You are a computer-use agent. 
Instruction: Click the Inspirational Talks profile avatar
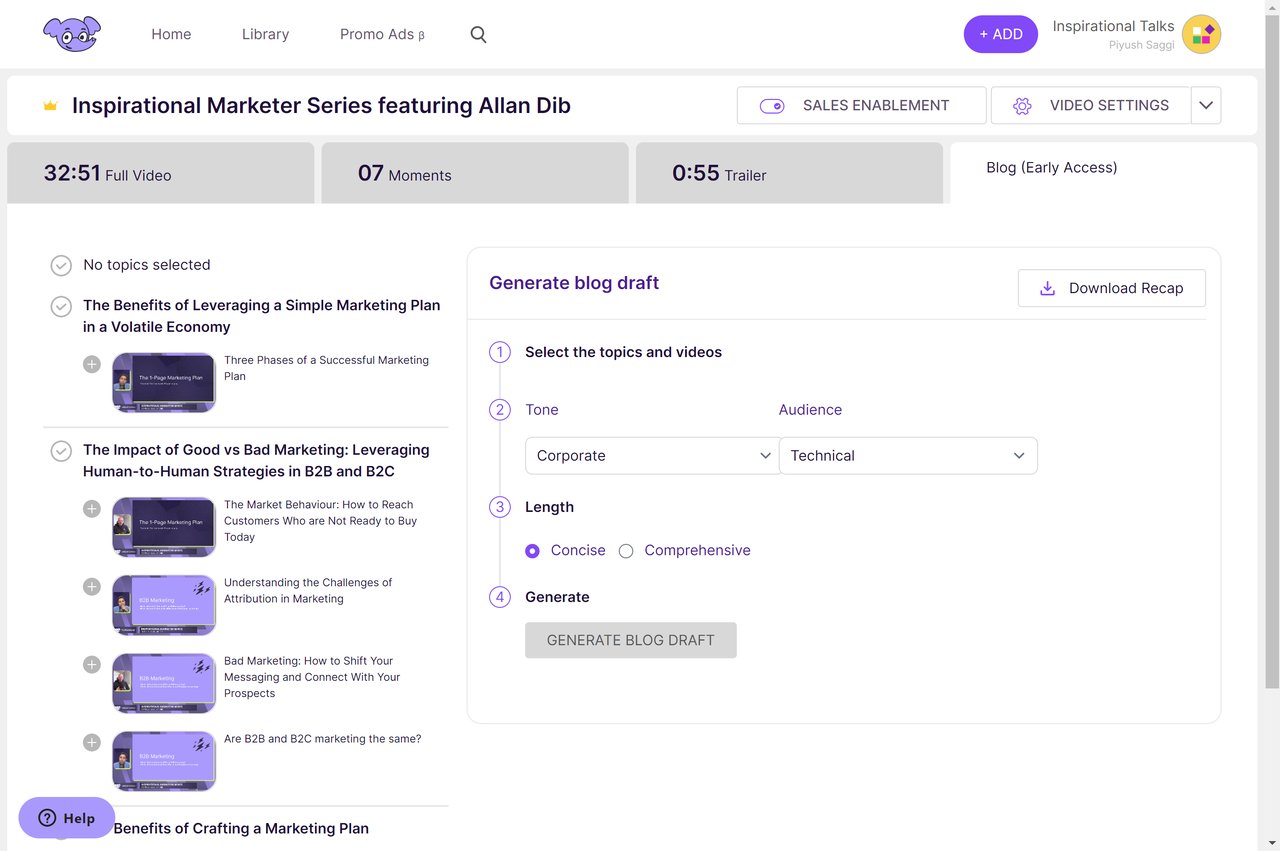tap(1201, 34)
